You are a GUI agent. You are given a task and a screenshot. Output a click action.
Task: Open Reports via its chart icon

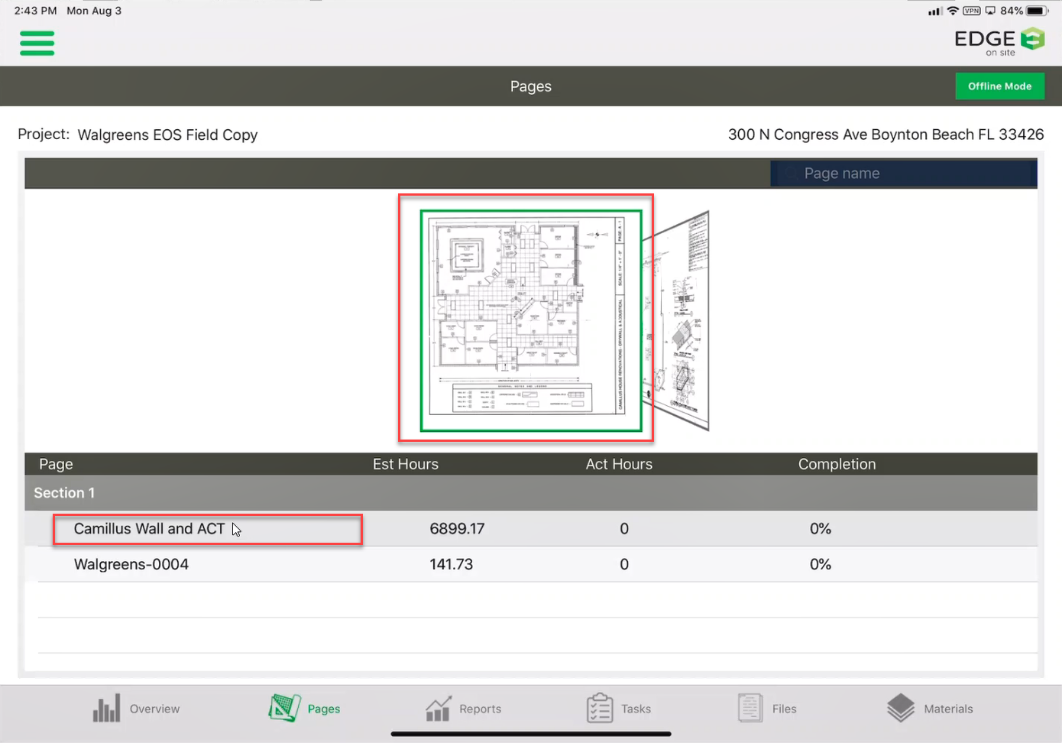[438, 707]
